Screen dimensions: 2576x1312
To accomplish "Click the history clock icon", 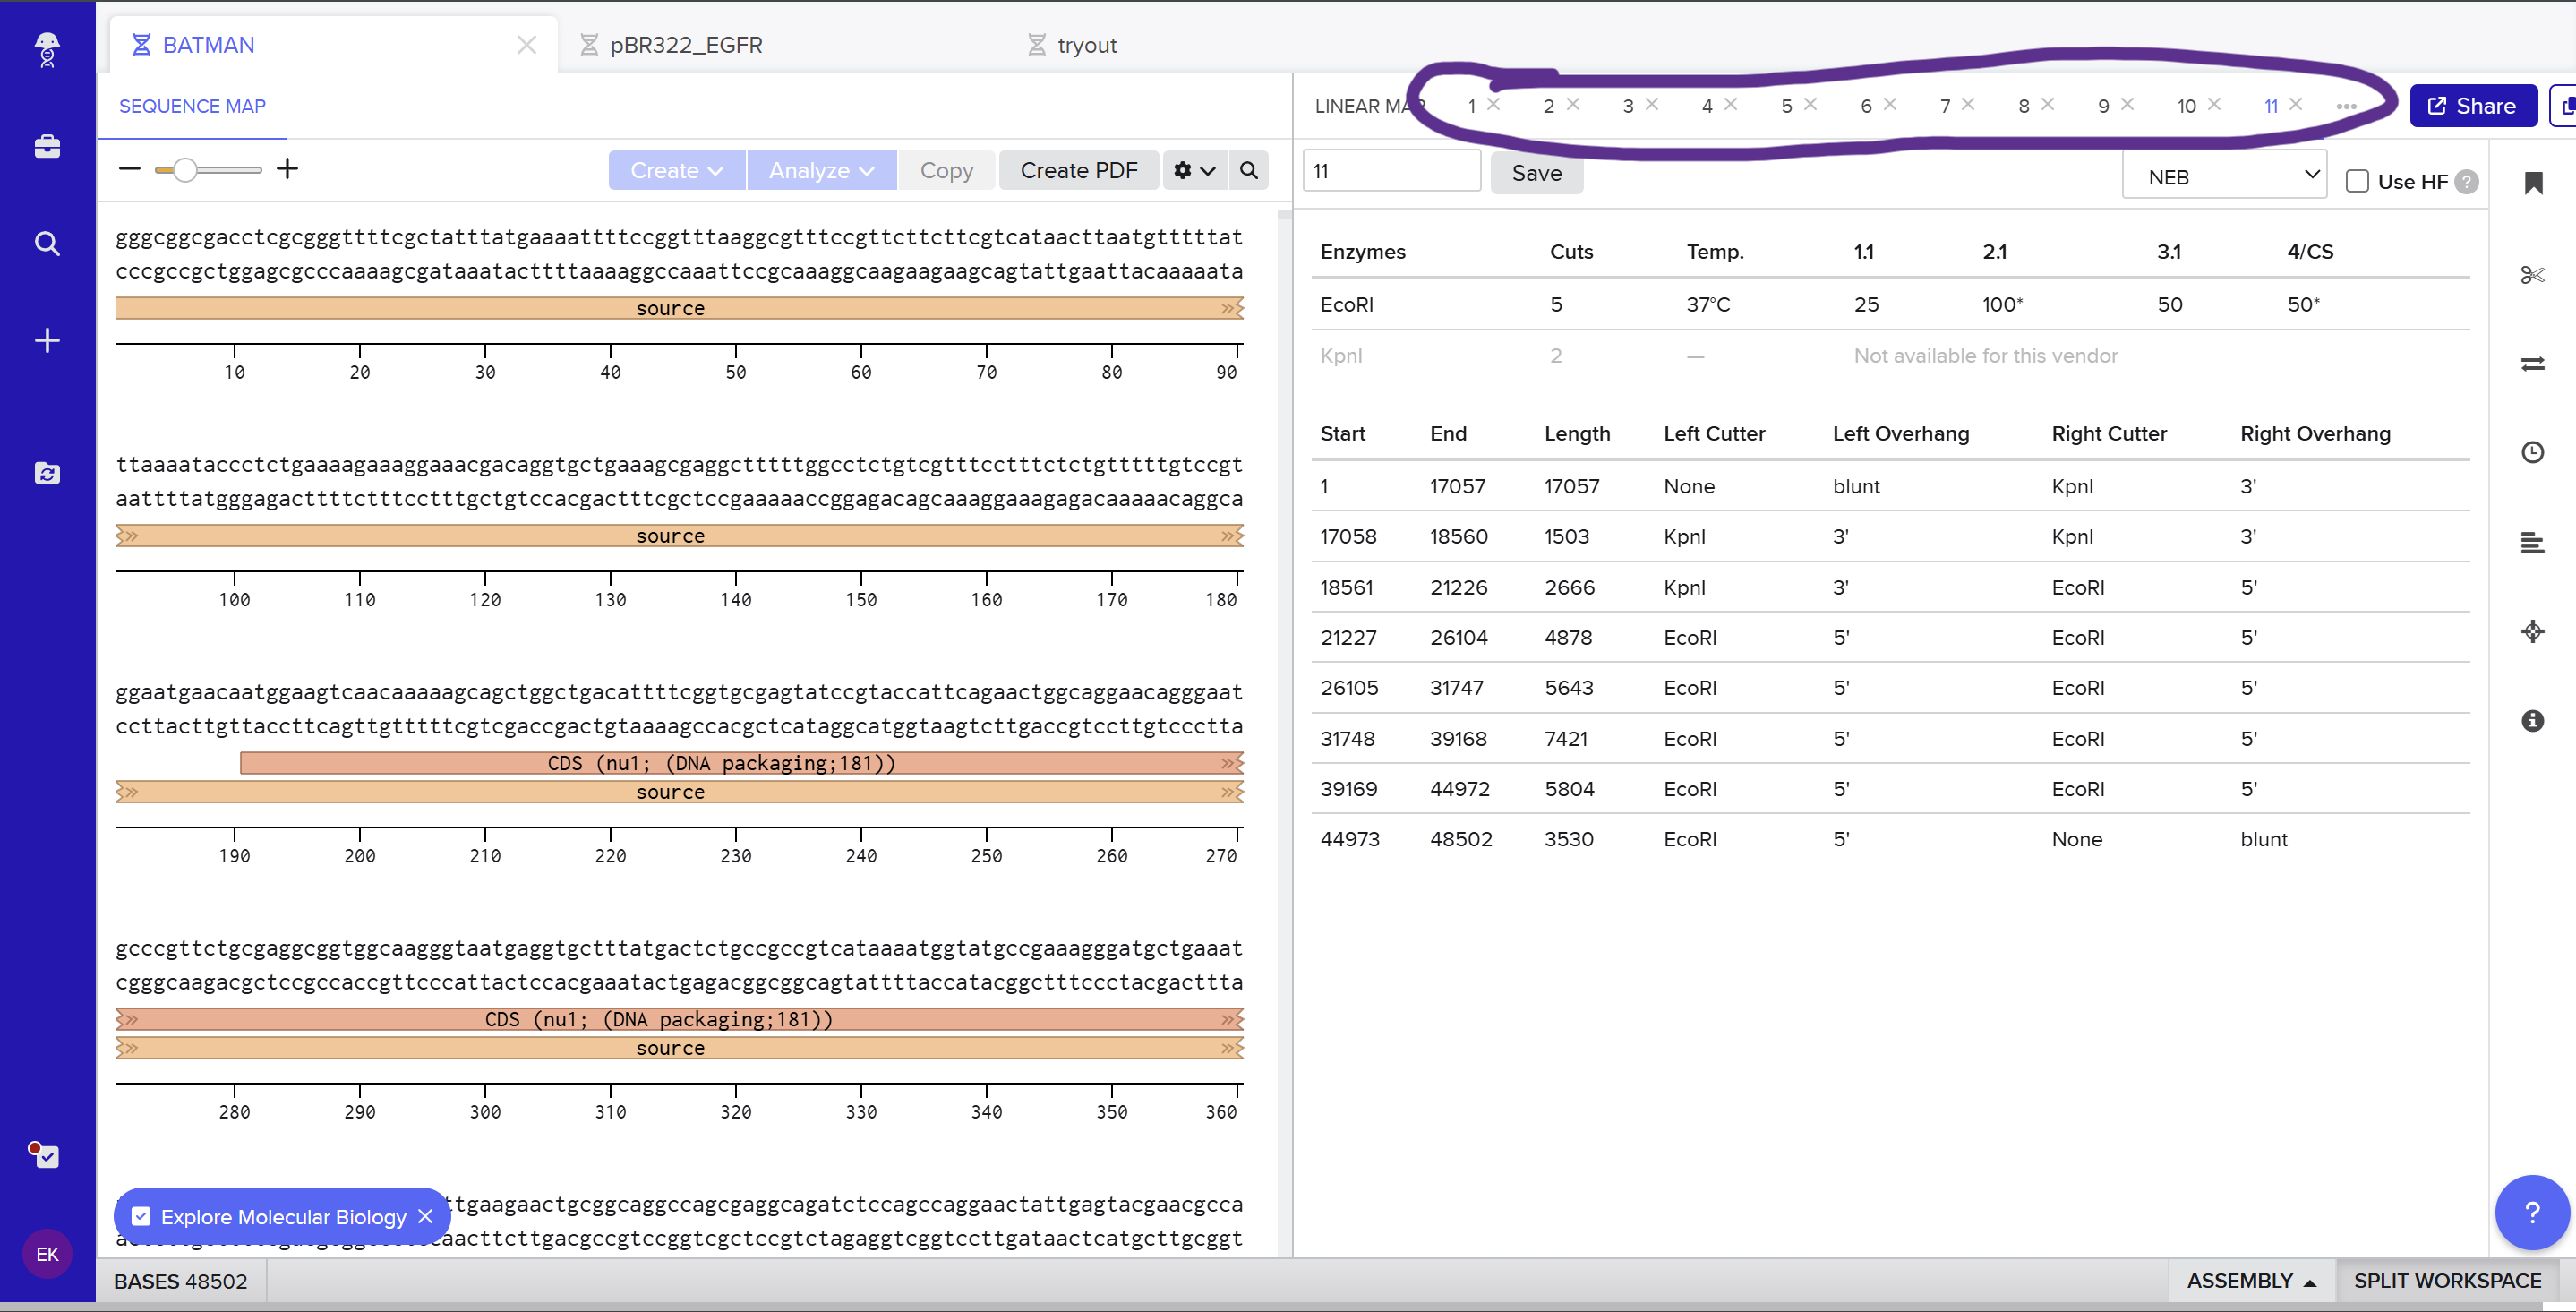I will 2532,452.
